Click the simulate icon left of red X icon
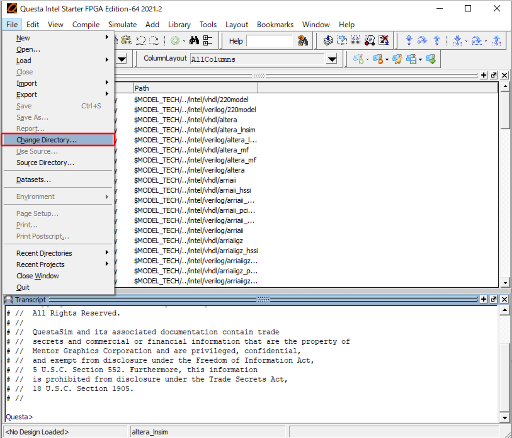 pyautogui.click(x=370, y=40)
